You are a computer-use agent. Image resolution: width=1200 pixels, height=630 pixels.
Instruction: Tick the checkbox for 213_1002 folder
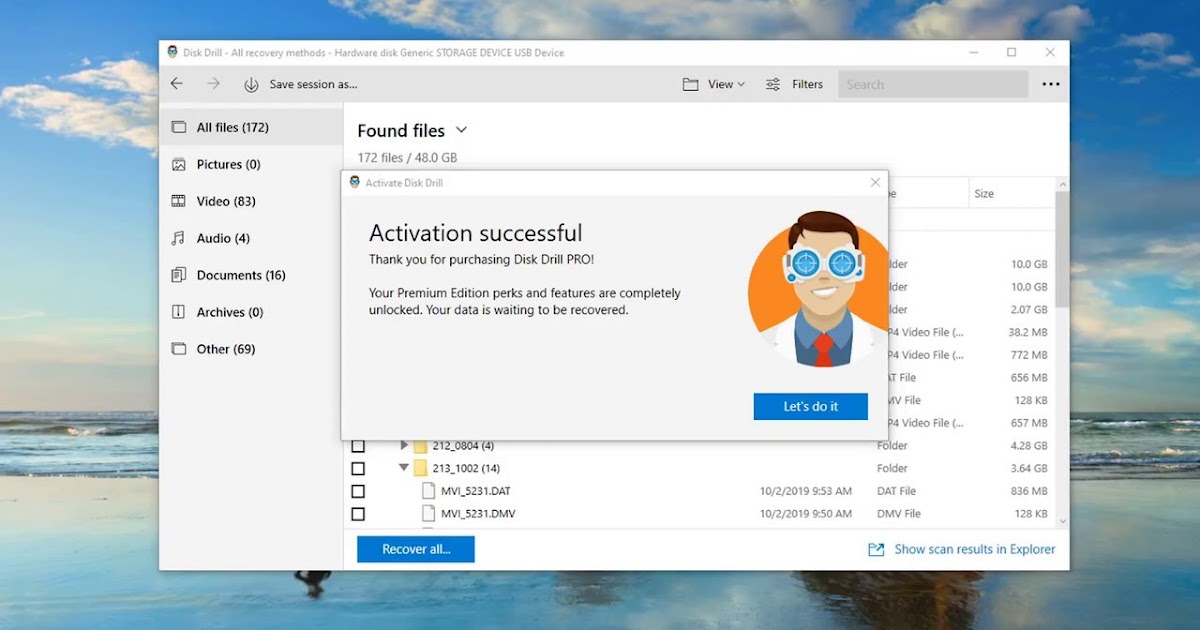(358, 468)
